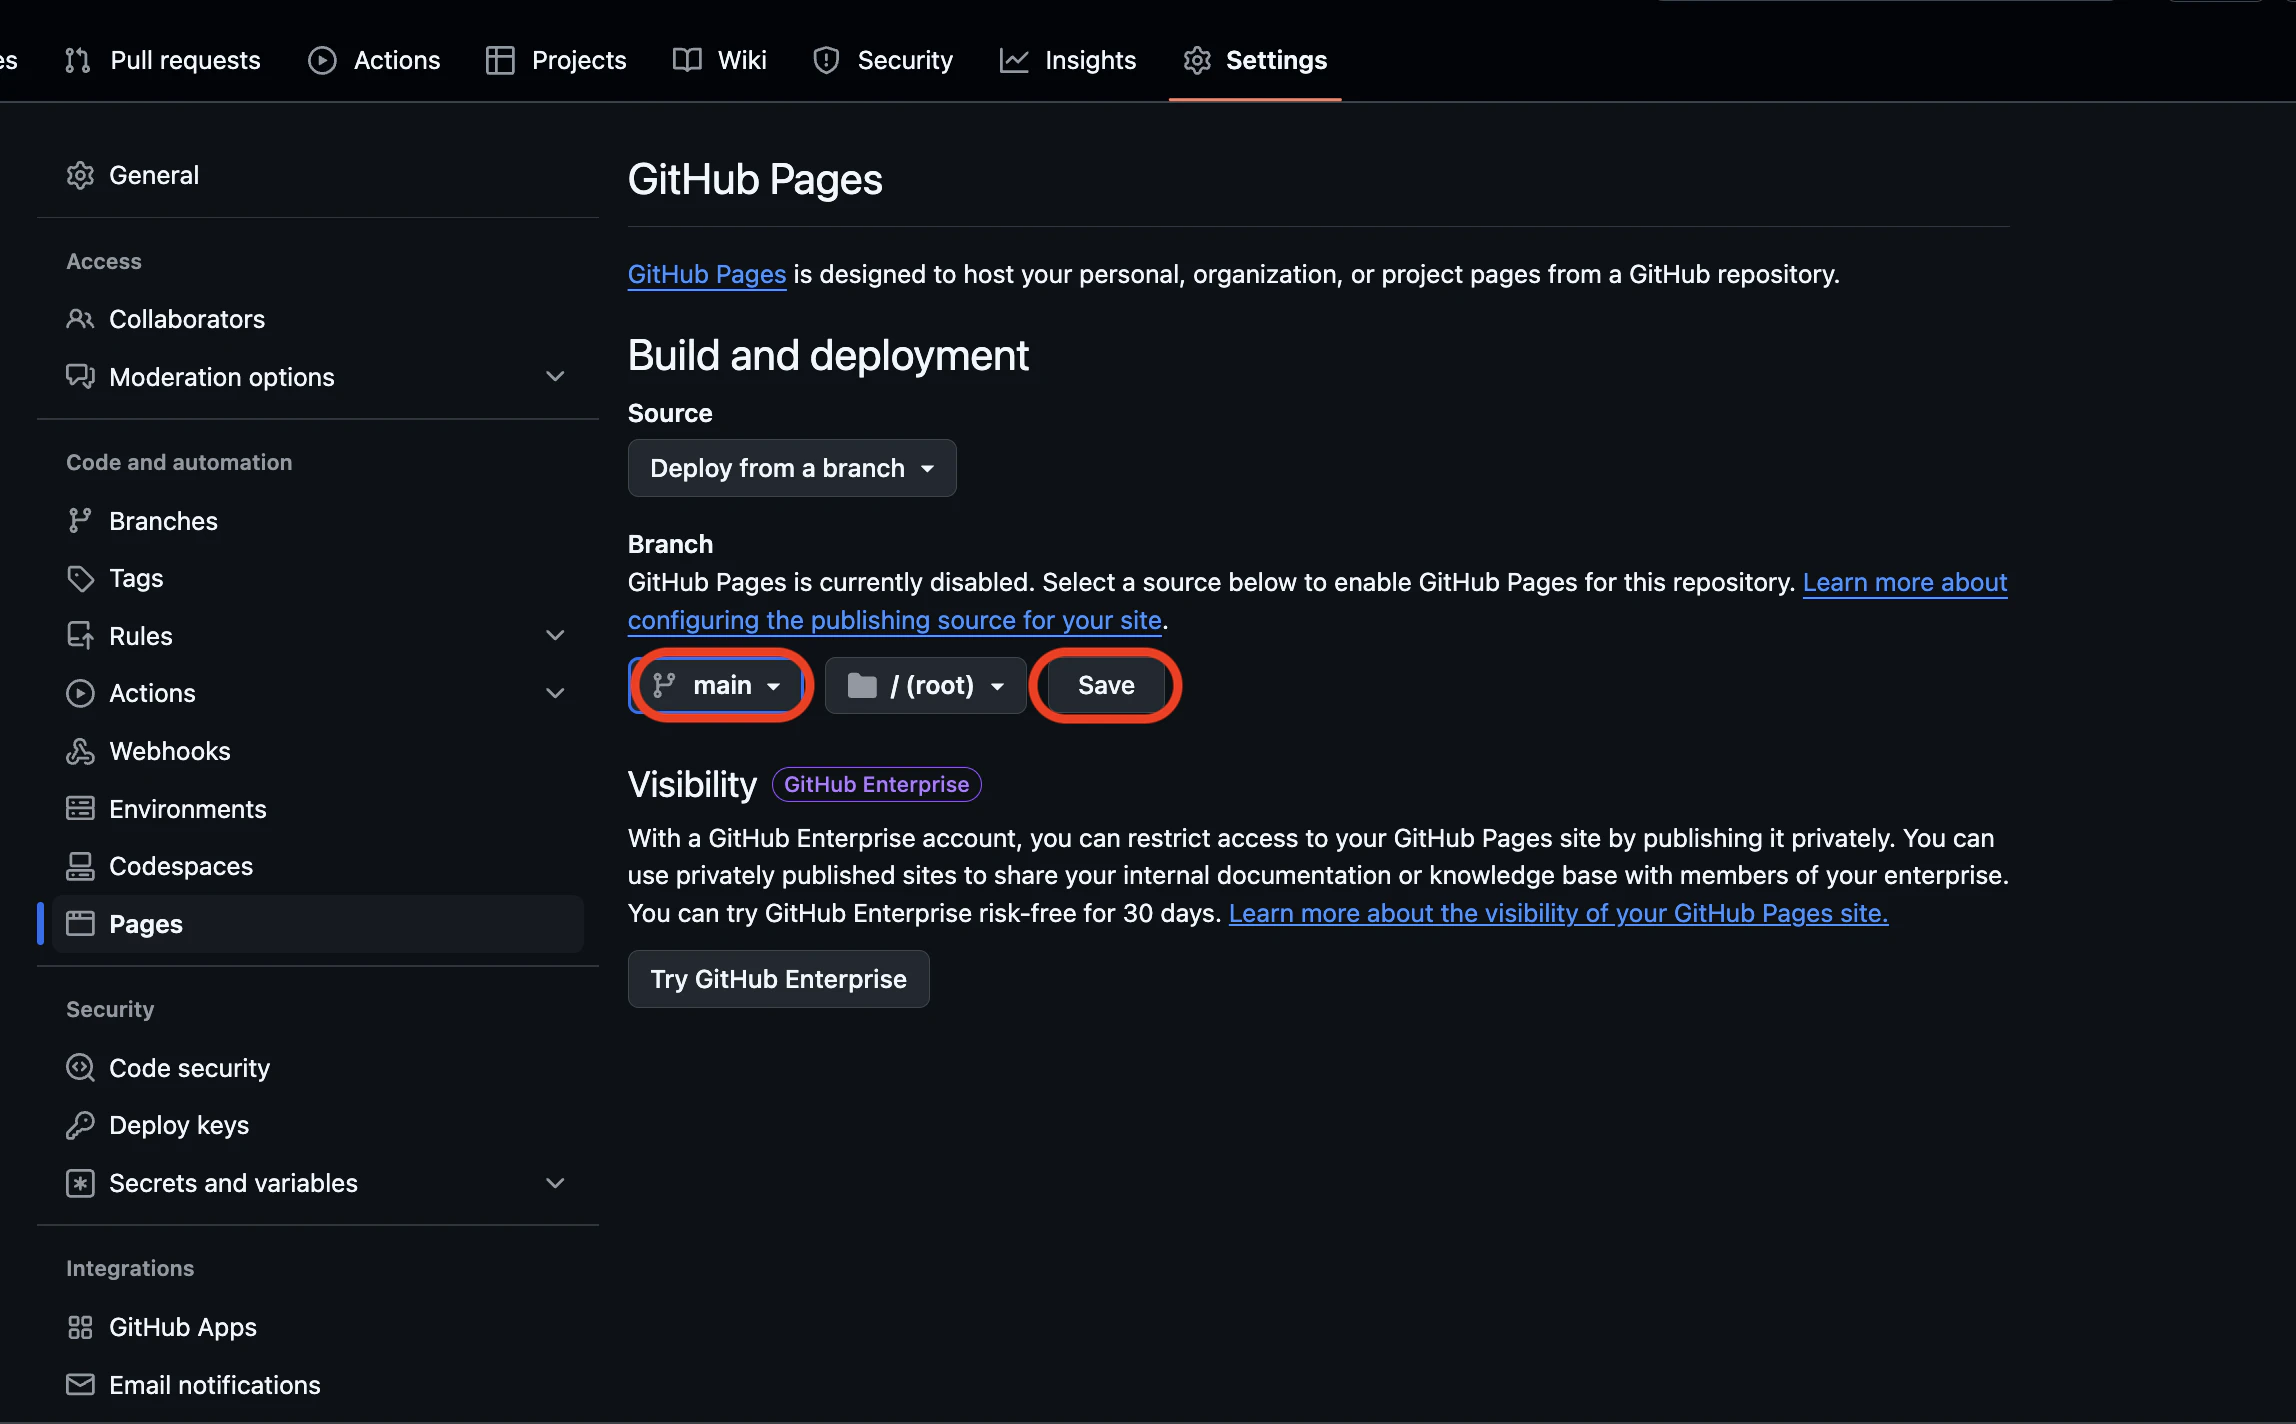The width and height of the screenshot is (2296, 1424).
Task: Click the Branches git-branch icon in sidebar
Action: (x=80, y=521)
